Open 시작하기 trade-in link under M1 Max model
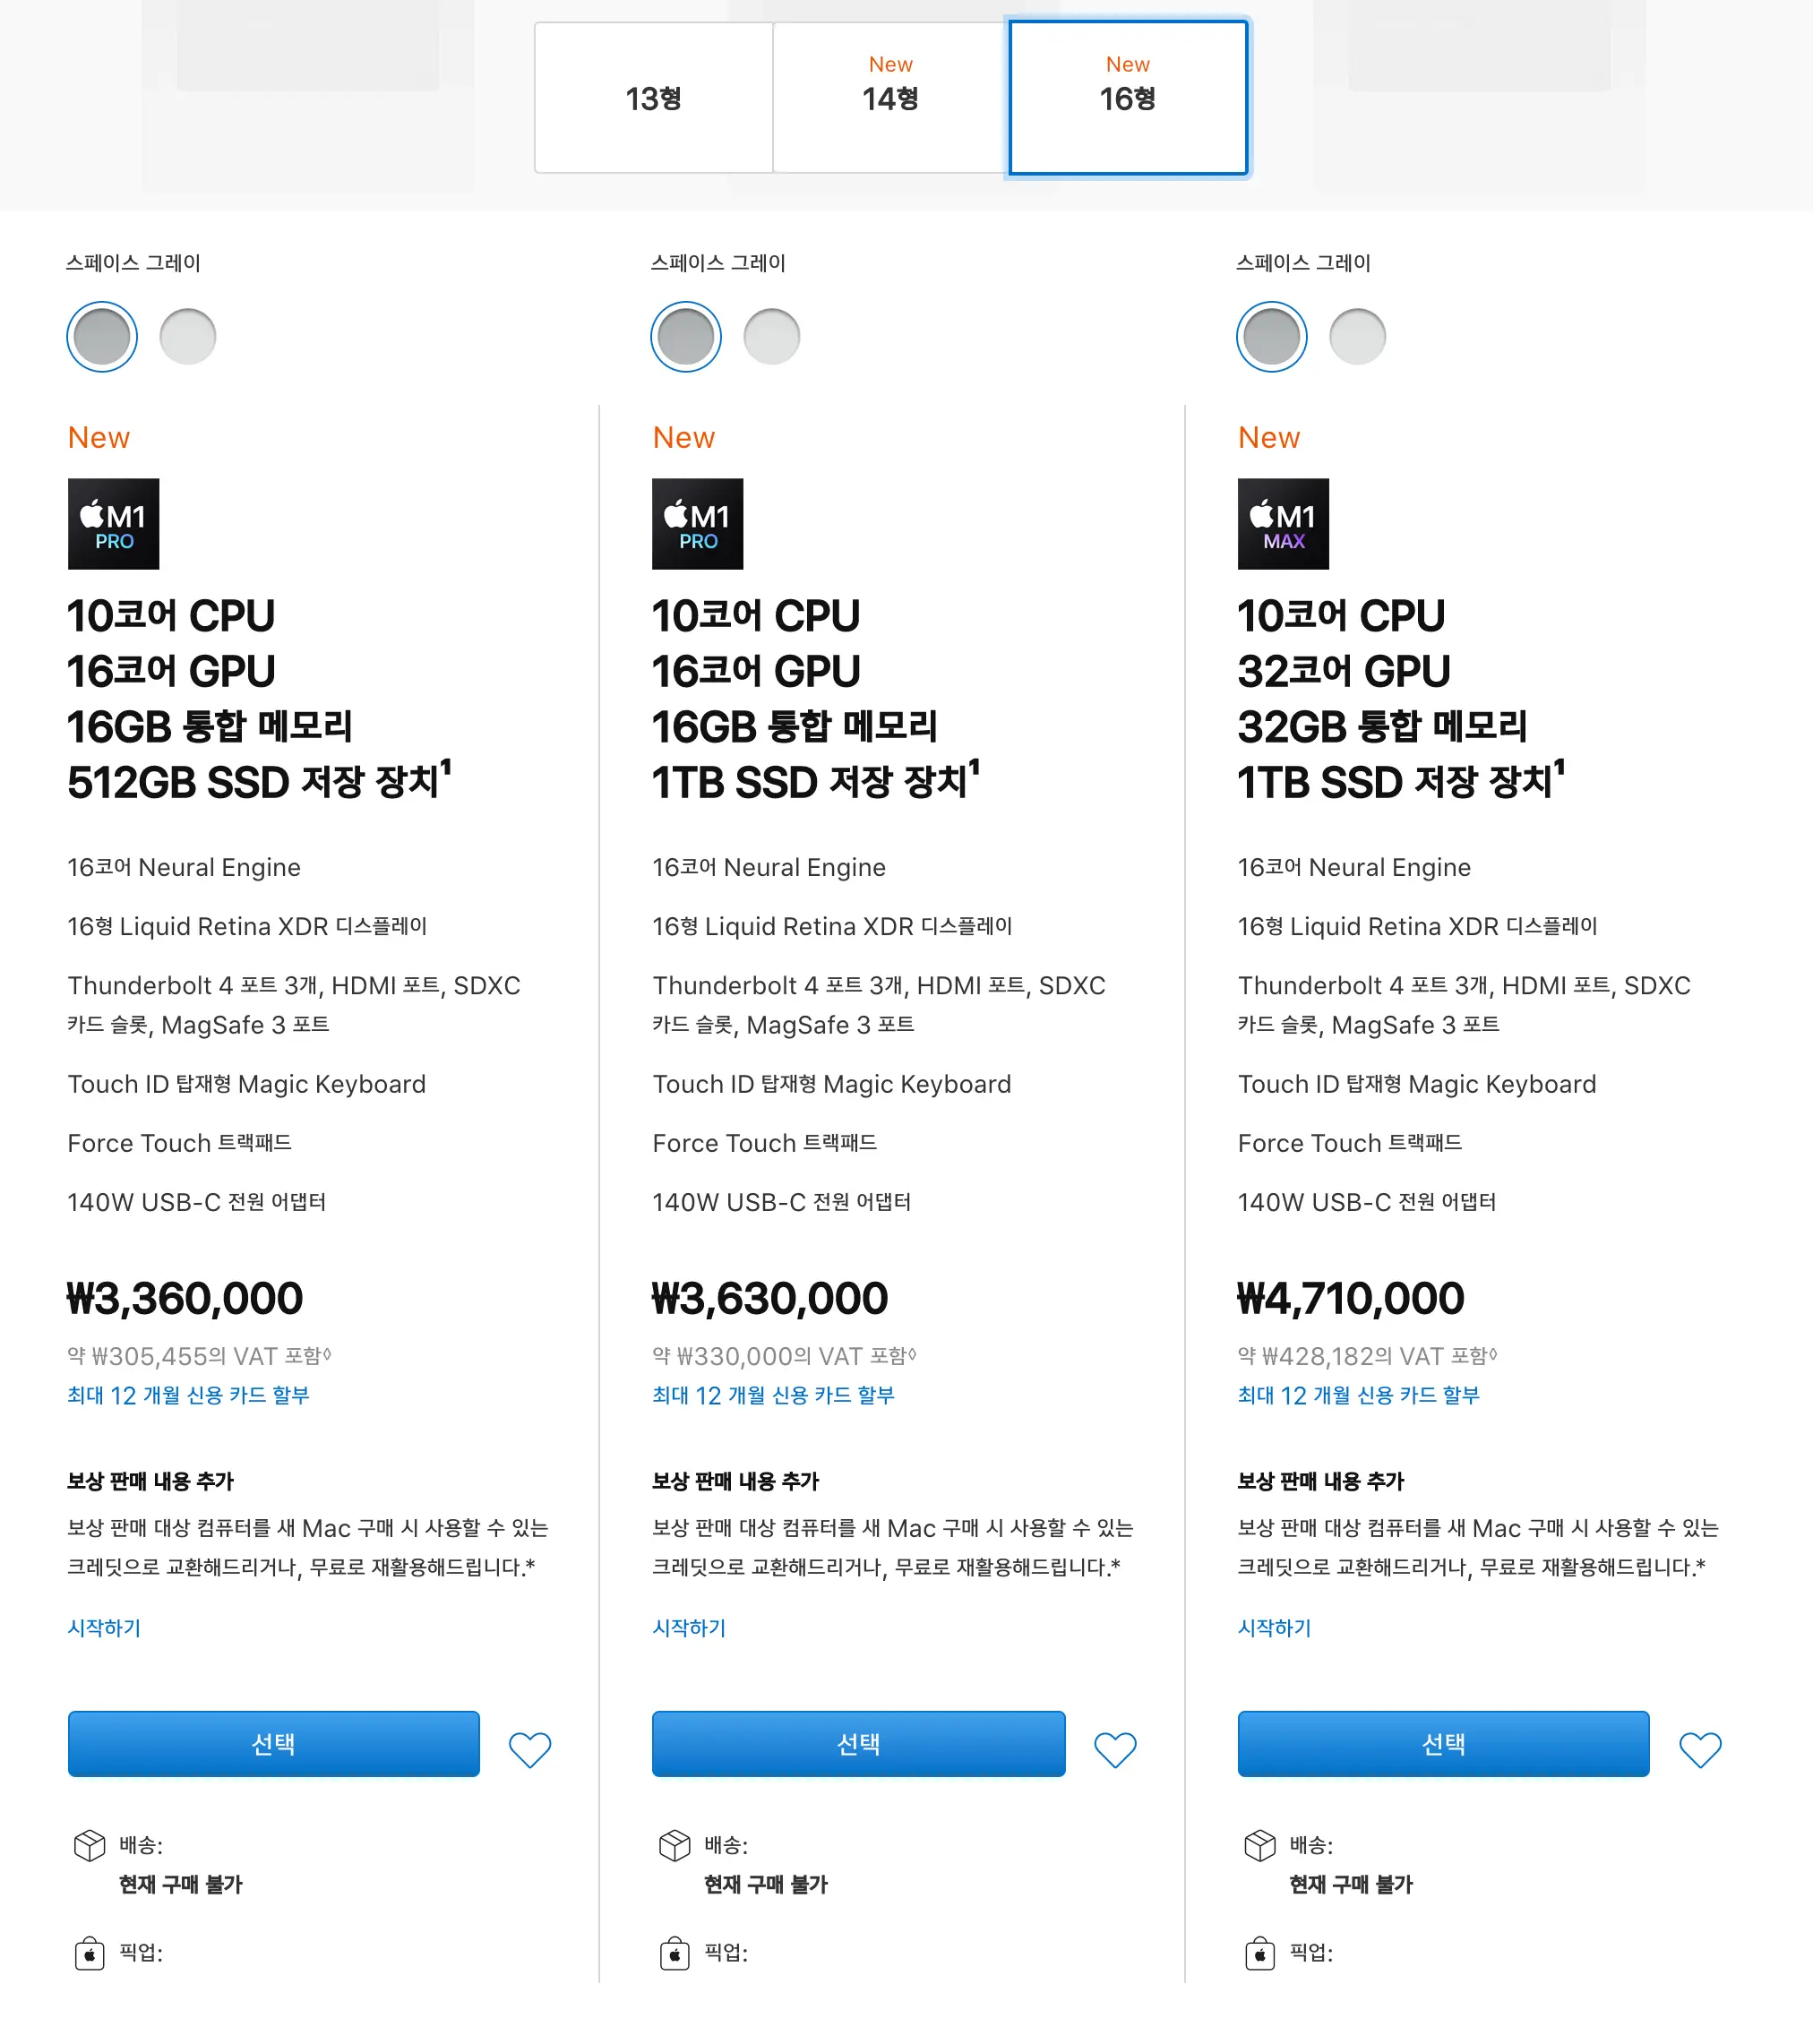 (x=1274, y=1628)
